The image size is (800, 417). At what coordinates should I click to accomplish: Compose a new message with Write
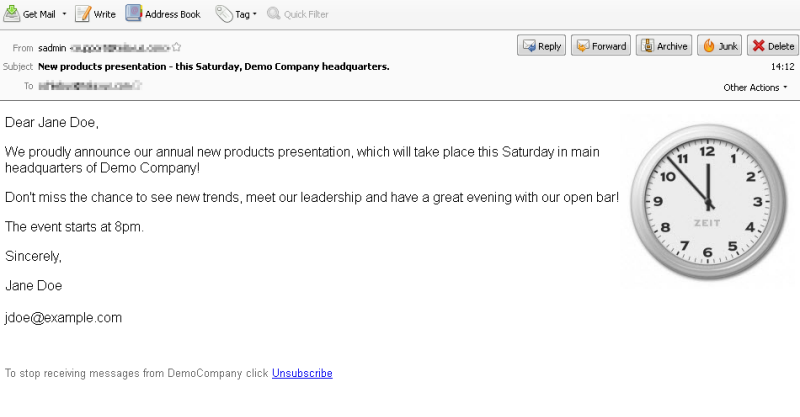tap(96, 14)
